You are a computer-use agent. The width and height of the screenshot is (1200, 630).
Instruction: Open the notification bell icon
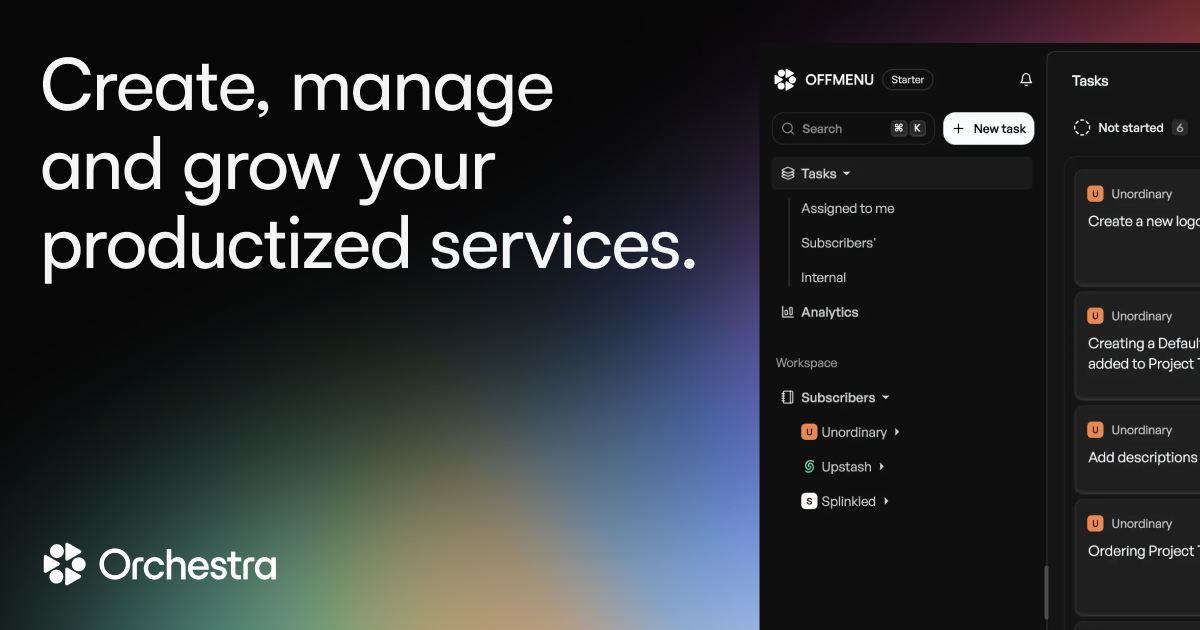coord(1025,78)
